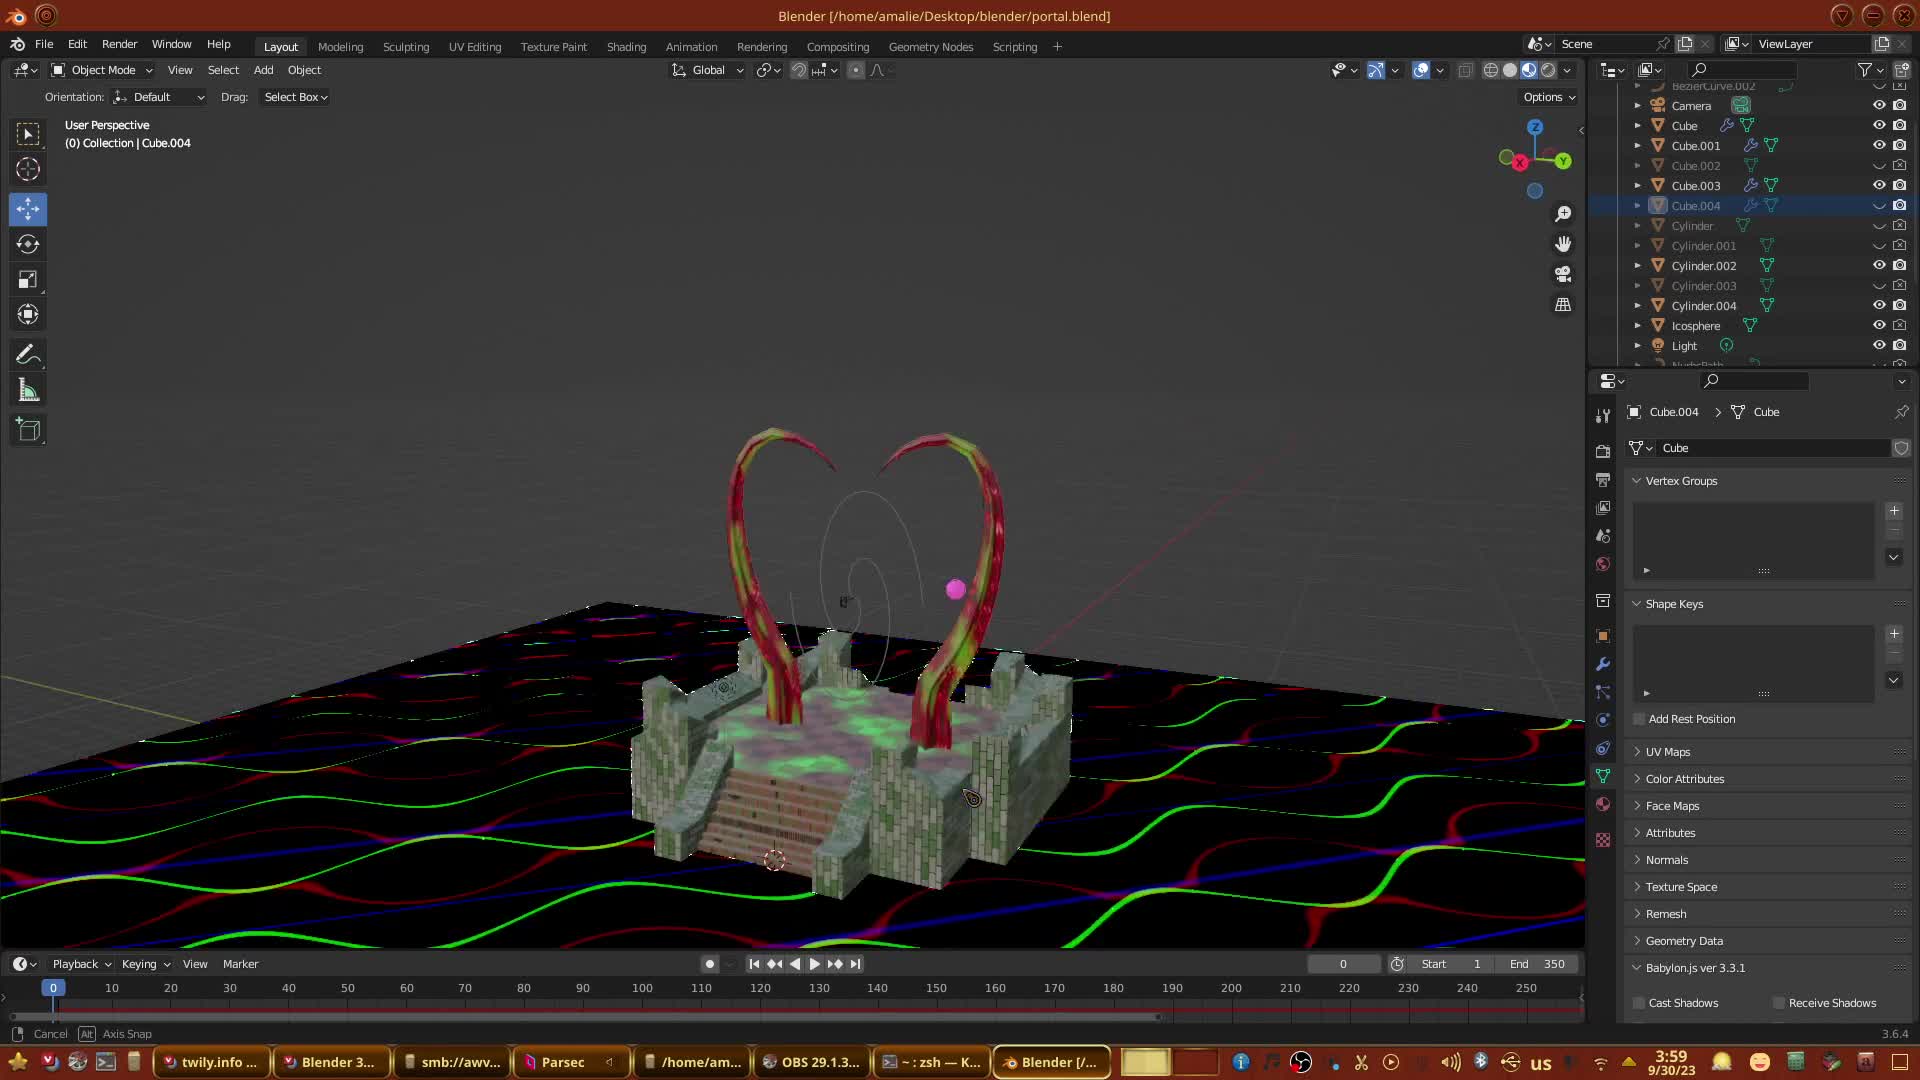Click the End frame field
The image size is (1920, 1080).
(x=1537, y=964)
